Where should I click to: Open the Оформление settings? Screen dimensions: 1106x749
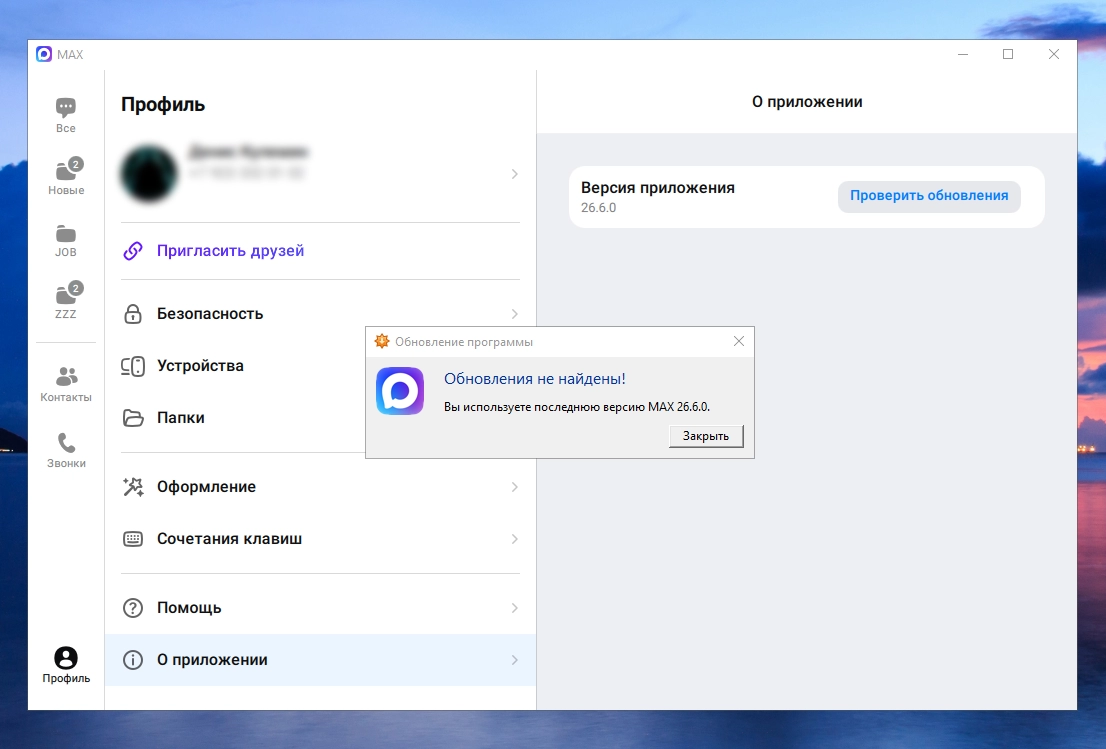(320, 487)
